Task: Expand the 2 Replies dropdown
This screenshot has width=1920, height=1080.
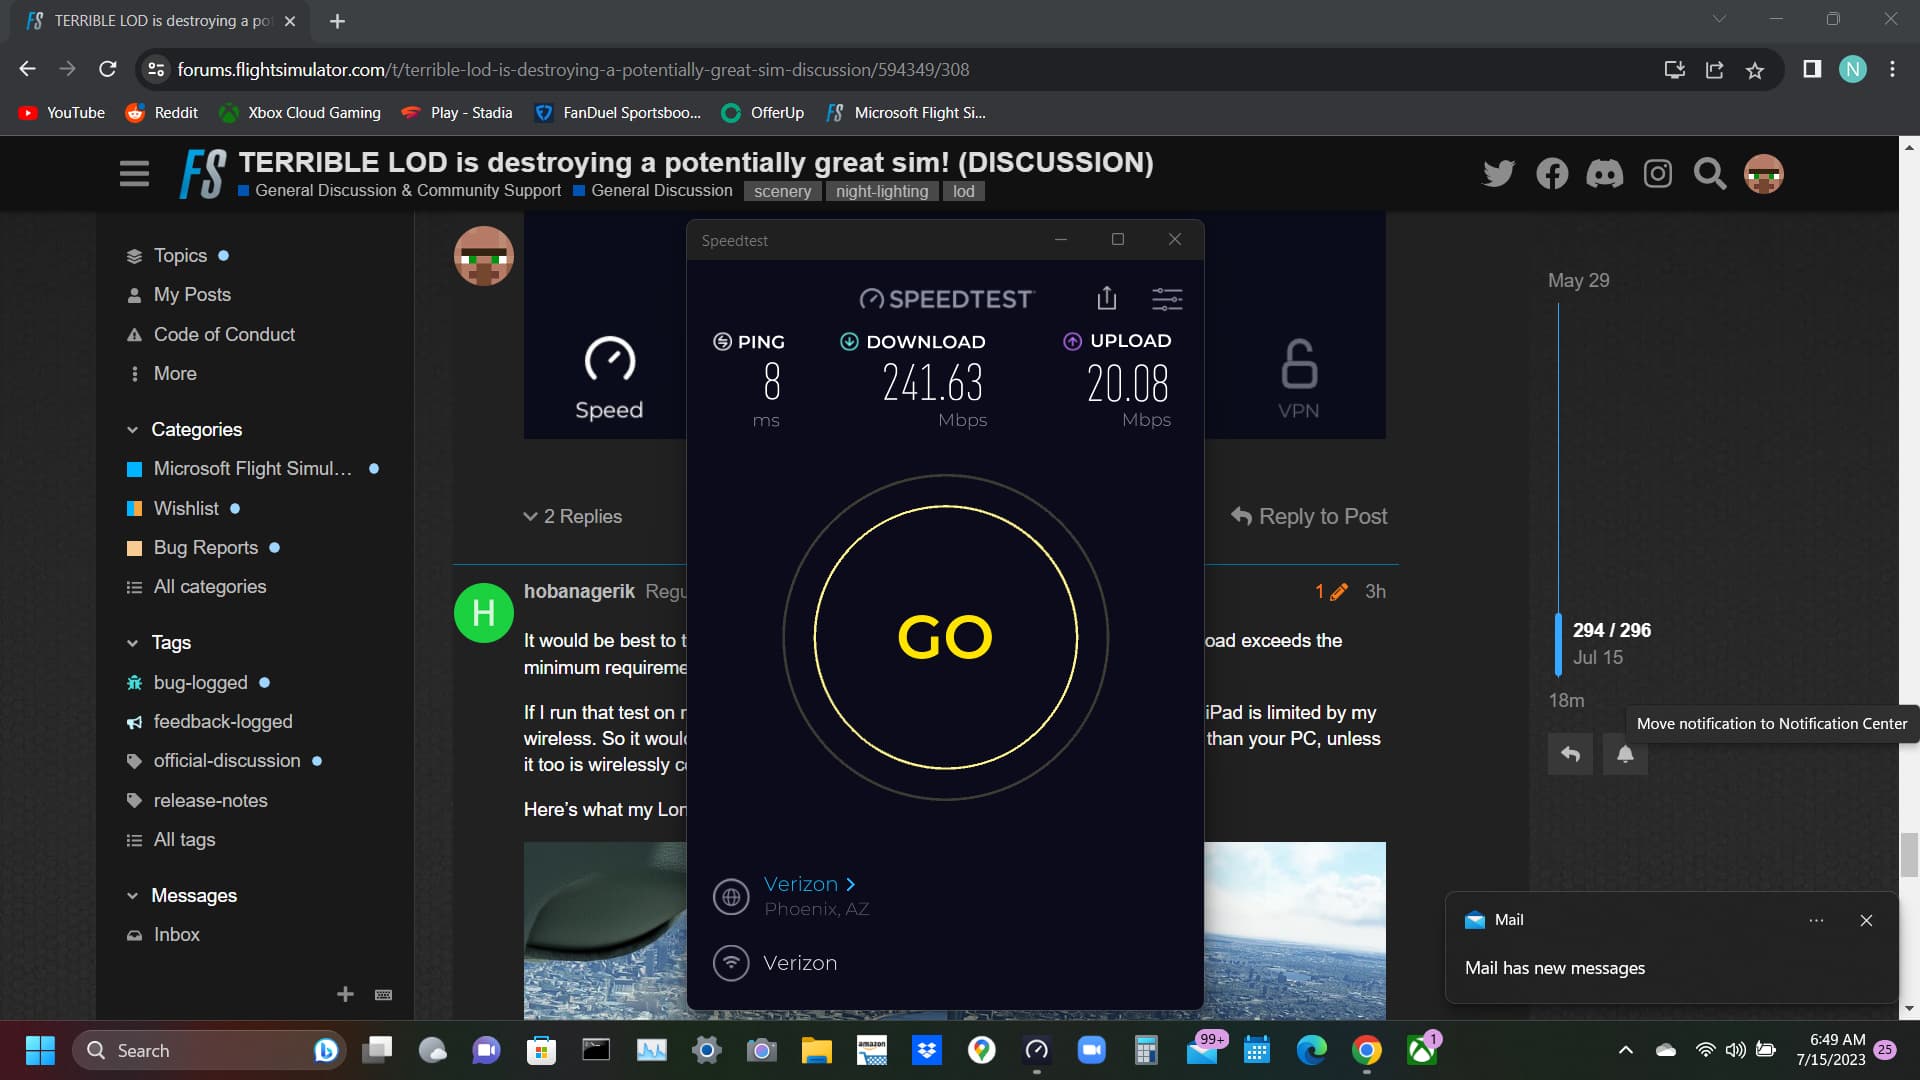Action: [x=573, y=516]
